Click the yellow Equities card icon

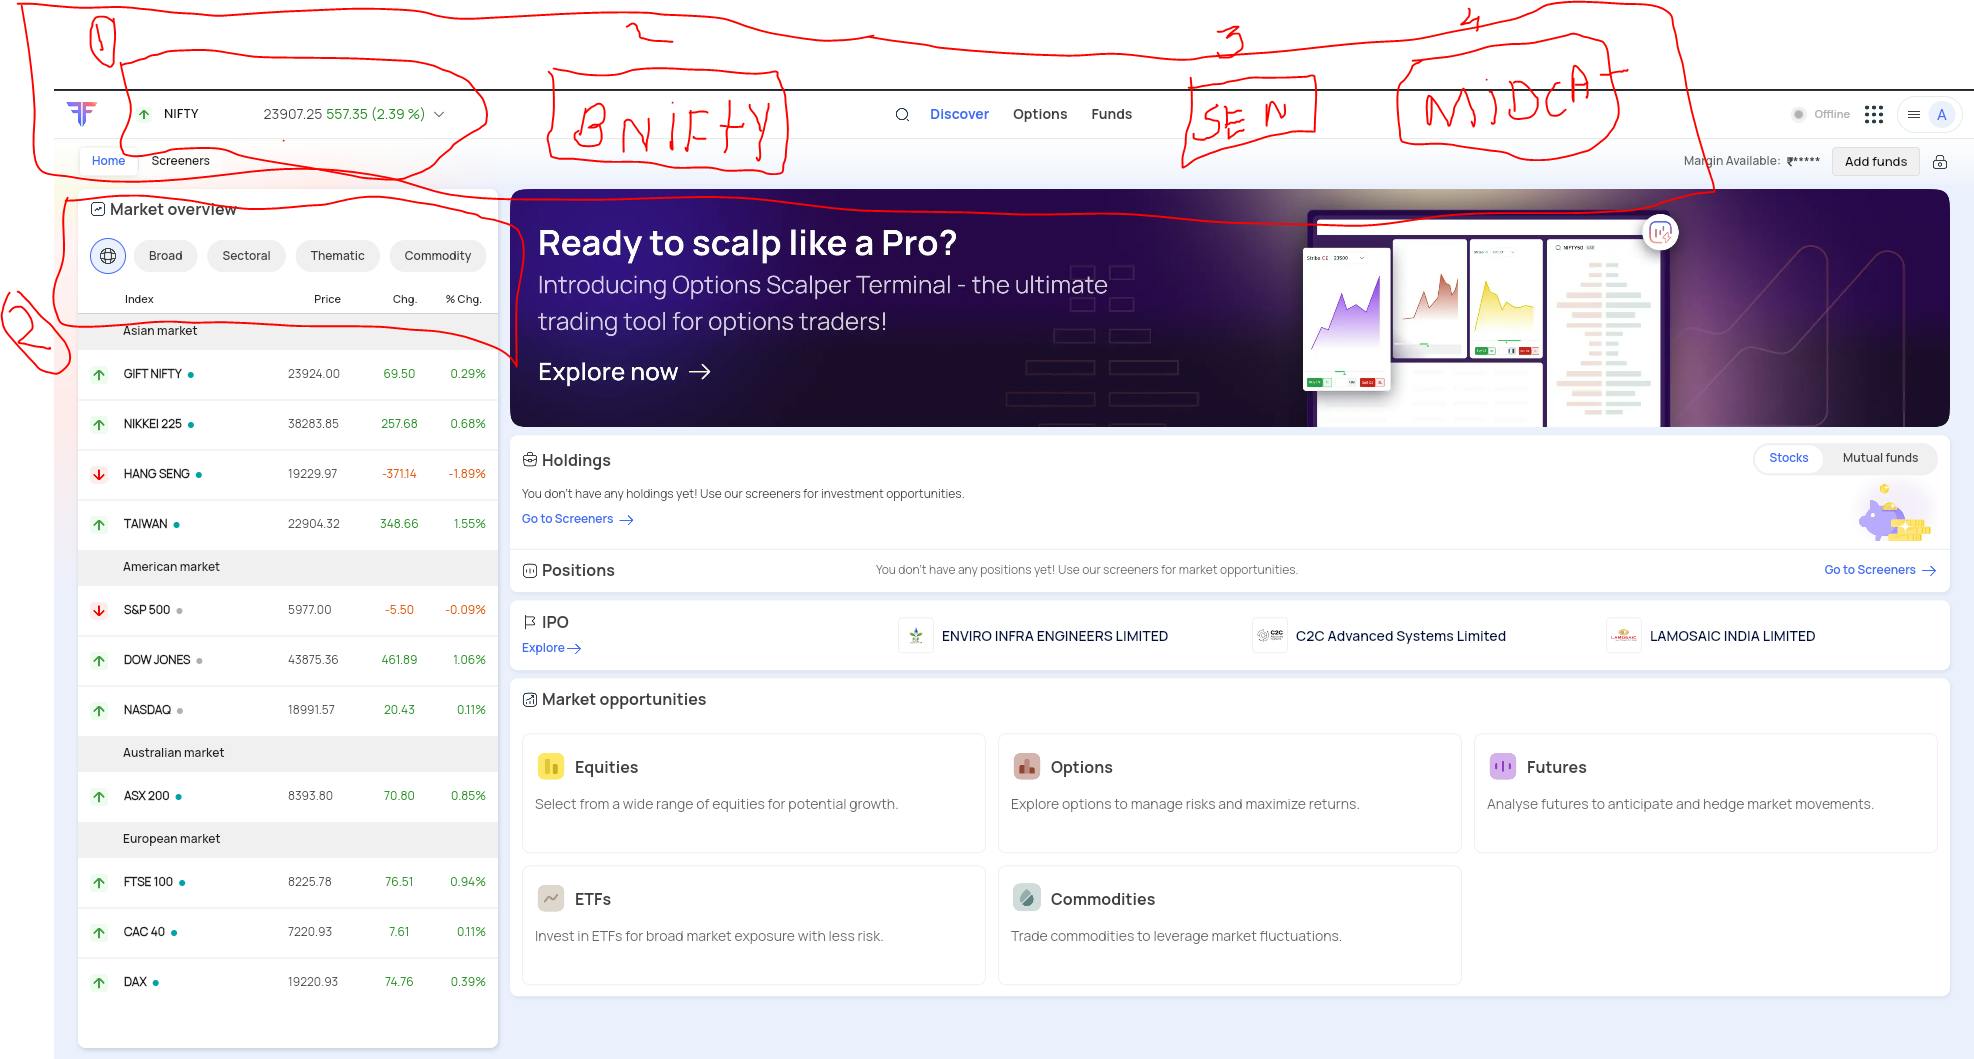(x=551, y=767)
